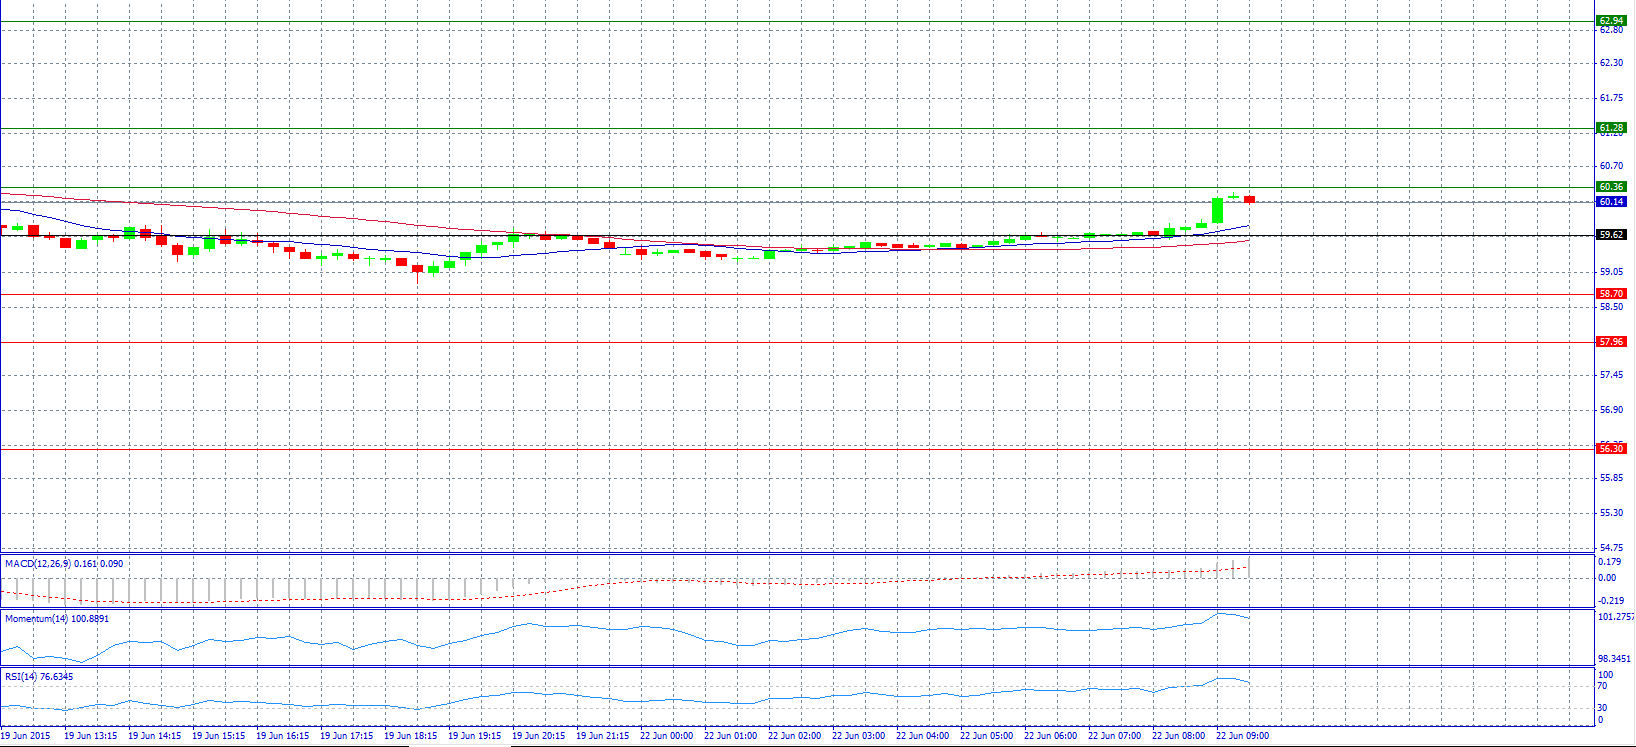This screenshot has width=1636, height=747.
Task: Click the 19 Jun 17:15 time label
Action: pyautogui.click(x=346, y=736)
